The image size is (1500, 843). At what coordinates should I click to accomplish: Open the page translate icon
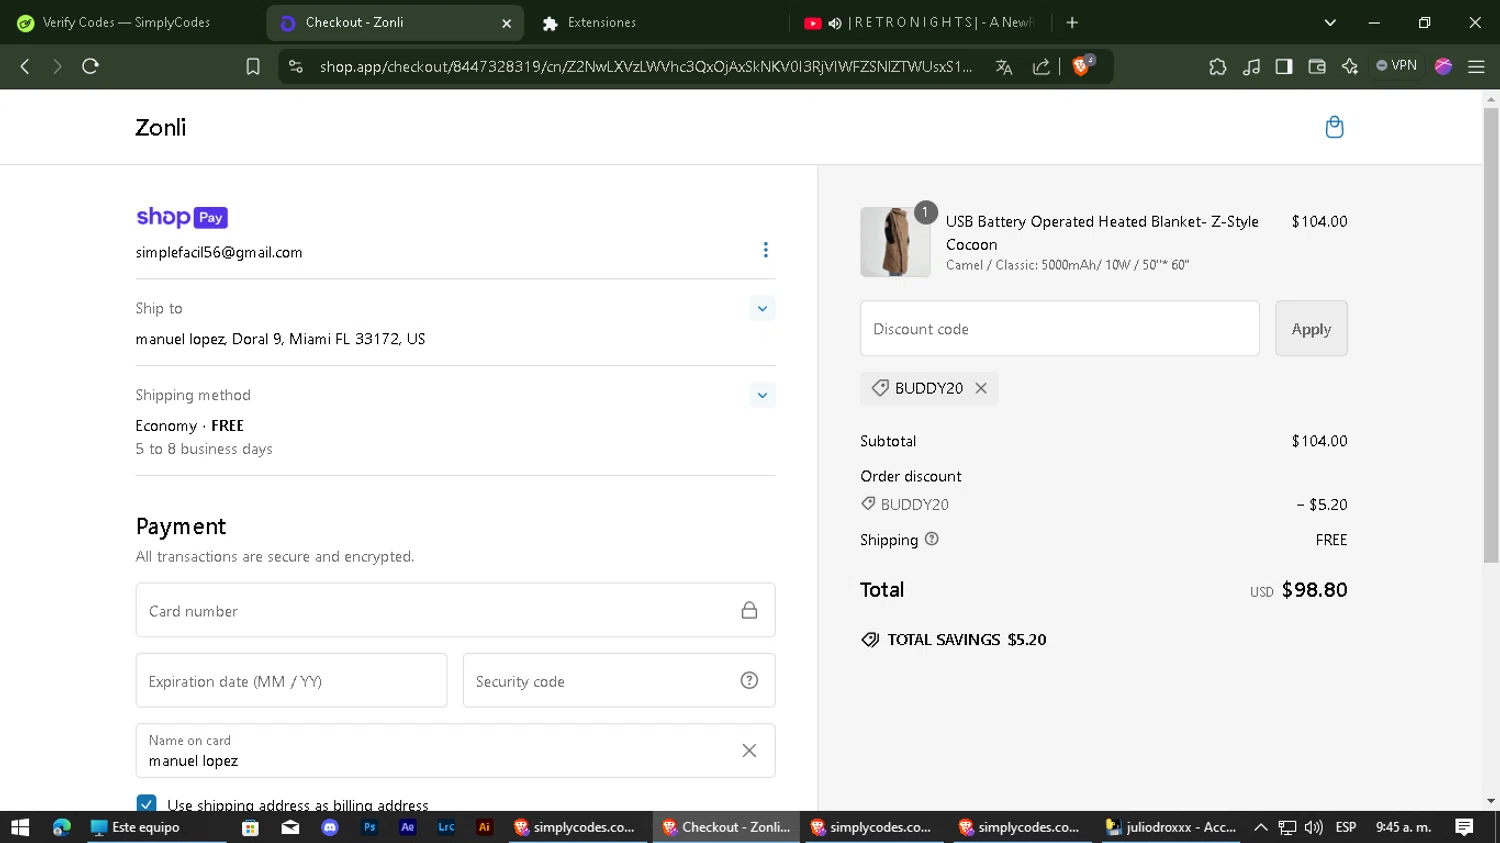pos(1004,66)
